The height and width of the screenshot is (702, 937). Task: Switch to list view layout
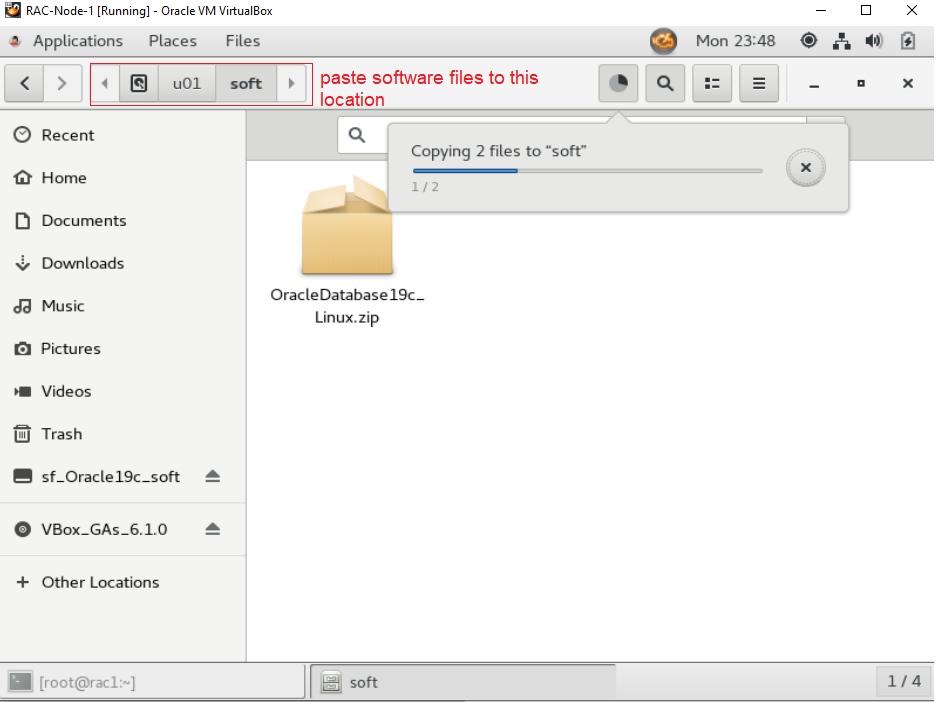pyautogui.click(x=712, y=83)
